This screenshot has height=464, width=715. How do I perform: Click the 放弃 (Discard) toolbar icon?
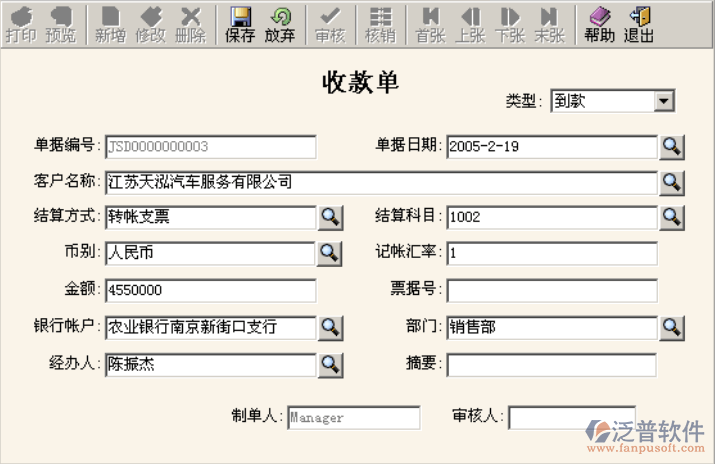click(x=280, y=25)
